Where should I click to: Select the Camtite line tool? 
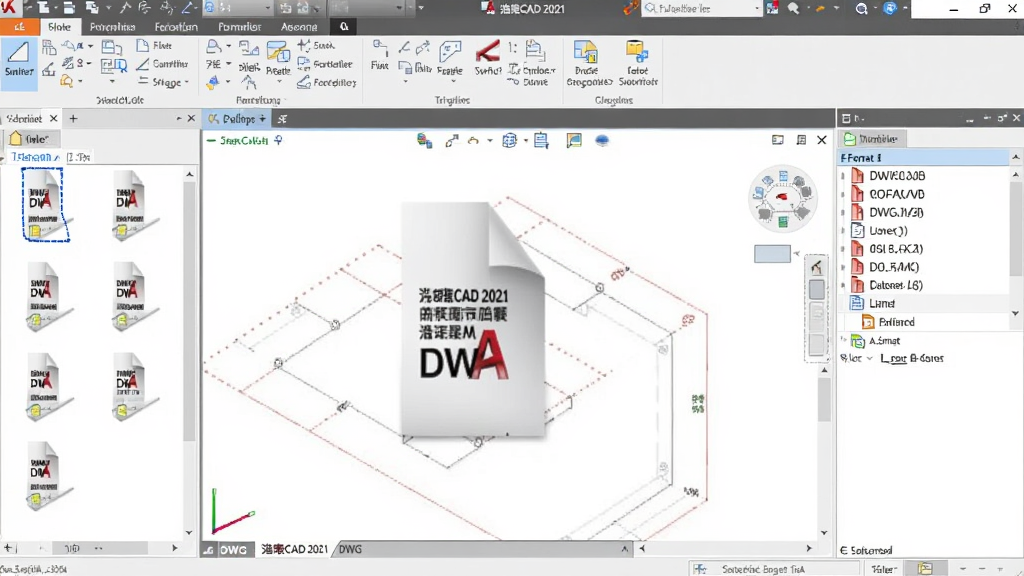pyautogui.click(x=162, y=63)
